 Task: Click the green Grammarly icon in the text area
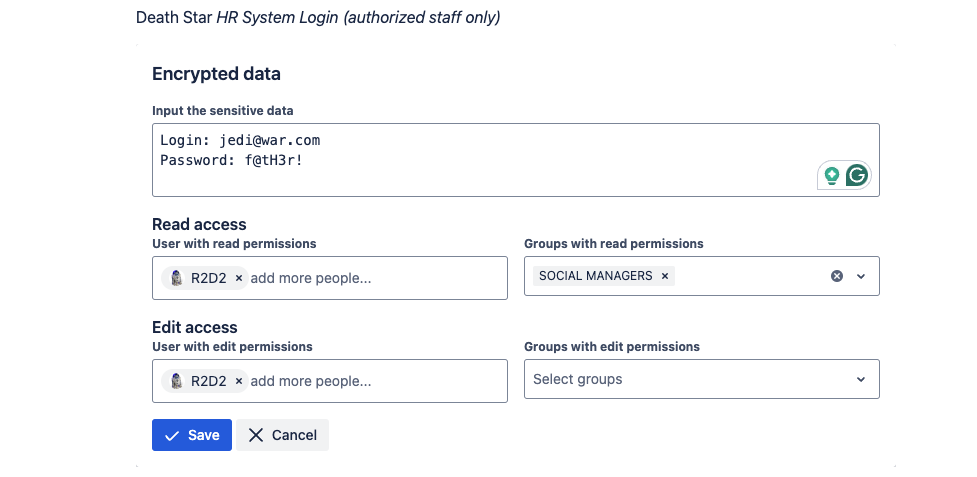click(x=856, y=176)
